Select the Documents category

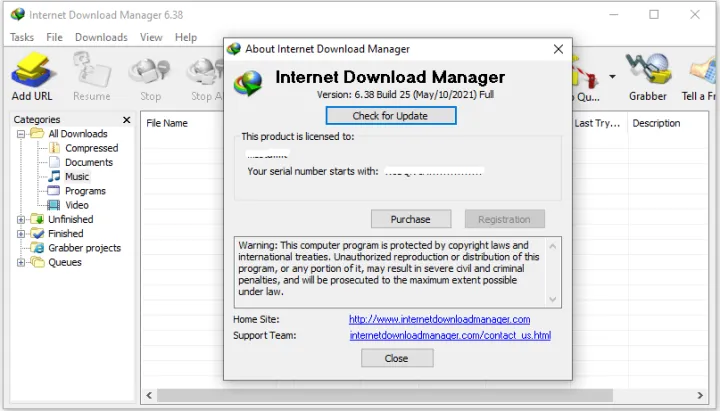[89, 162]
